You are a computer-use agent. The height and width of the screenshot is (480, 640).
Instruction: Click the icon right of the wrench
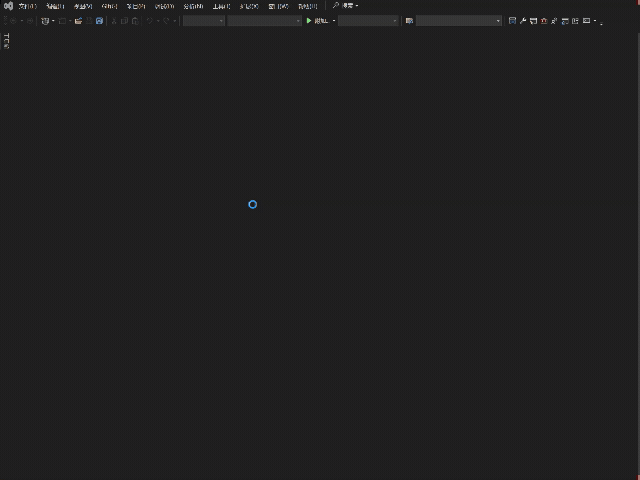click(x=533, y=21)
